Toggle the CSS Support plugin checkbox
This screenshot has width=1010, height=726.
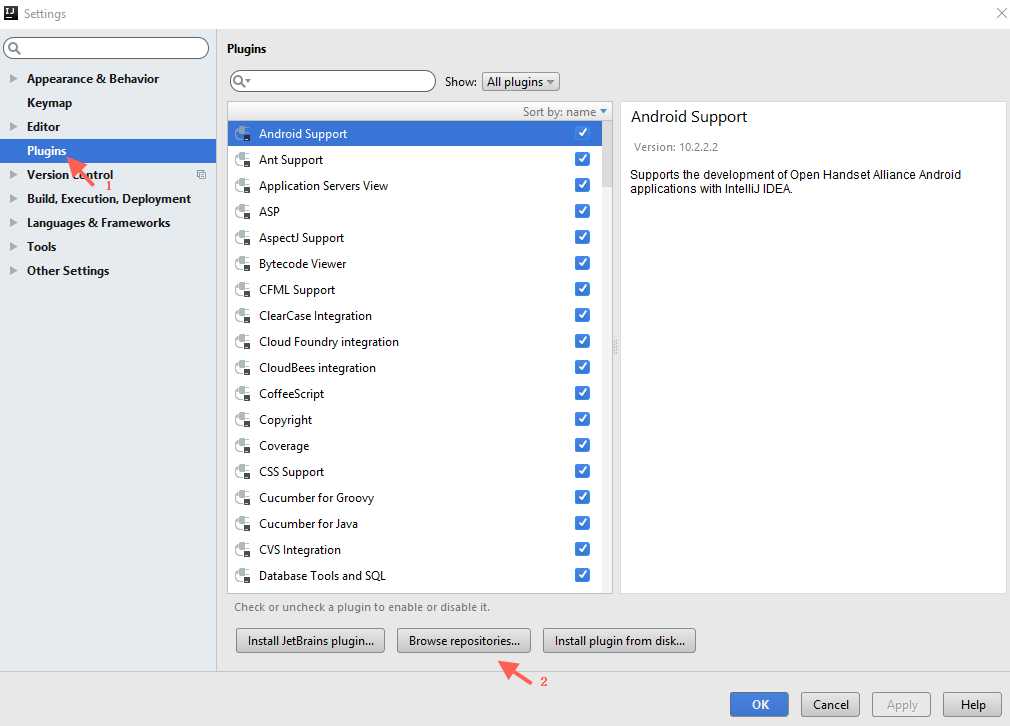(582, 471)
